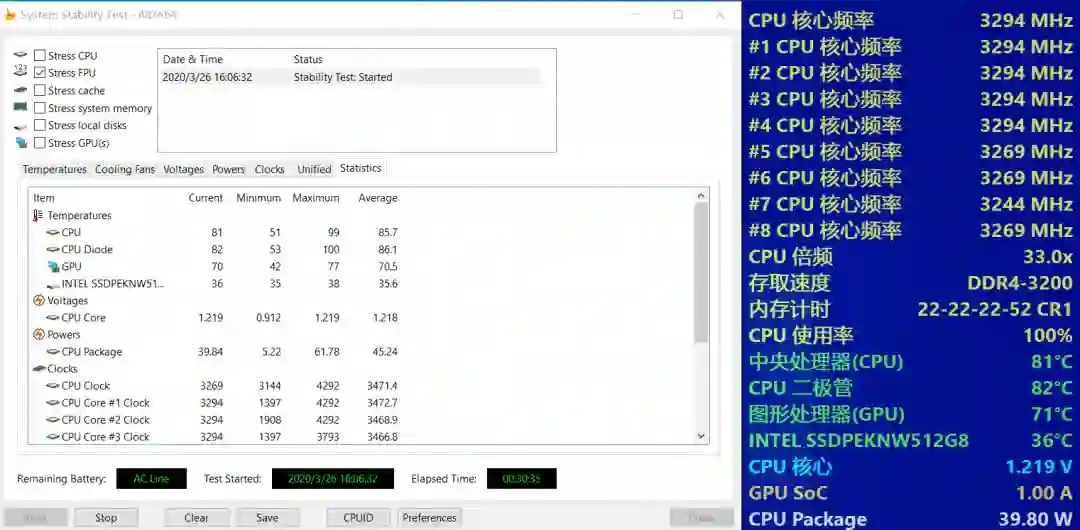Click the CPU Core voltage row icon

pyautogui.click(x=52, y=318)
